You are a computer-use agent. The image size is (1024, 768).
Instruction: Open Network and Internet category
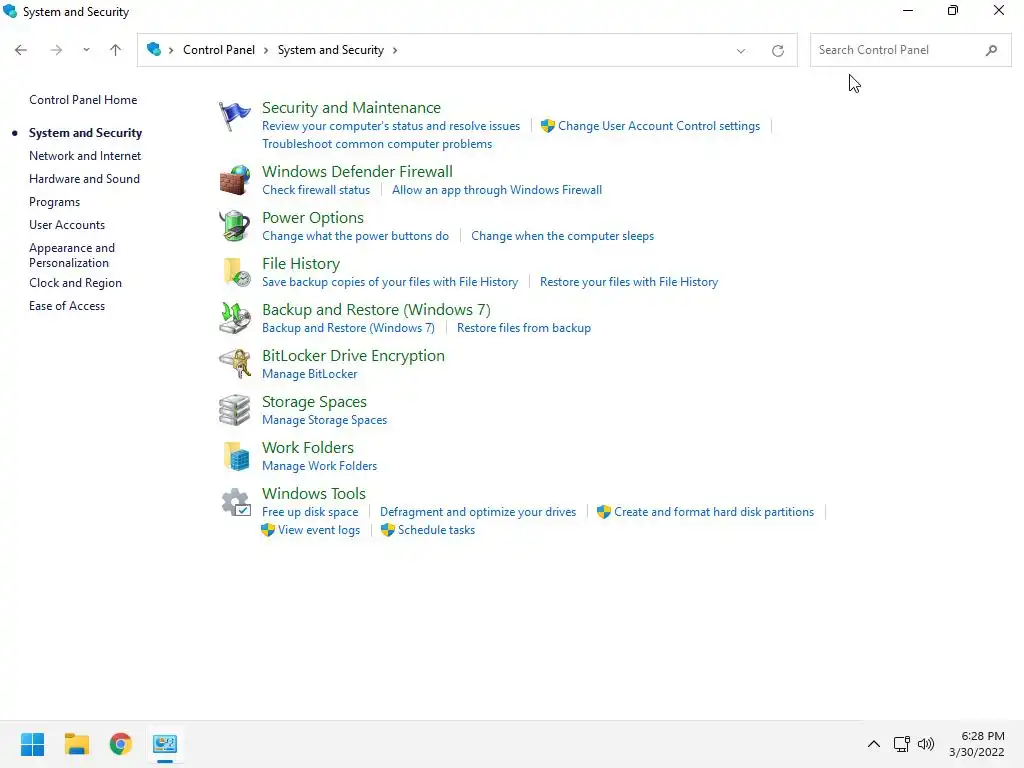85,156
